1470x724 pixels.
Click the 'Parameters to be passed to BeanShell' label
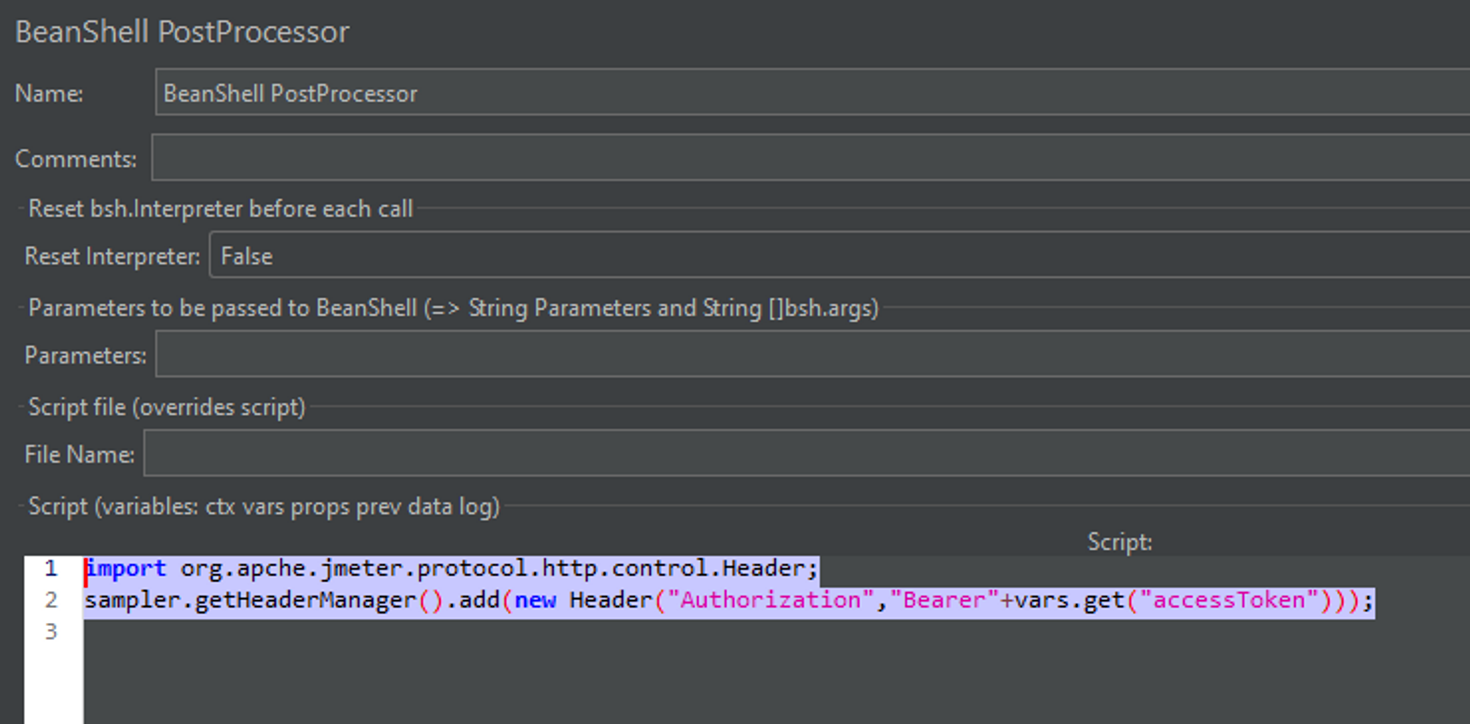click(453, 308)
